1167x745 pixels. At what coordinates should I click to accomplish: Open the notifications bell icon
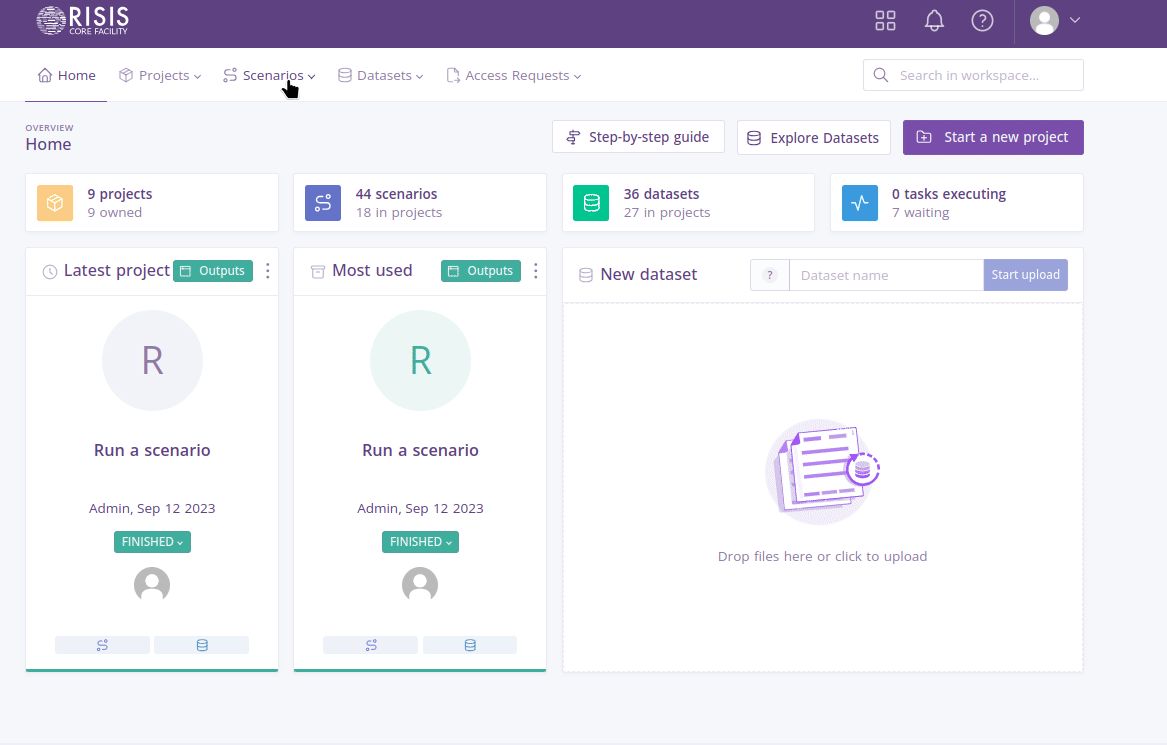934,20
